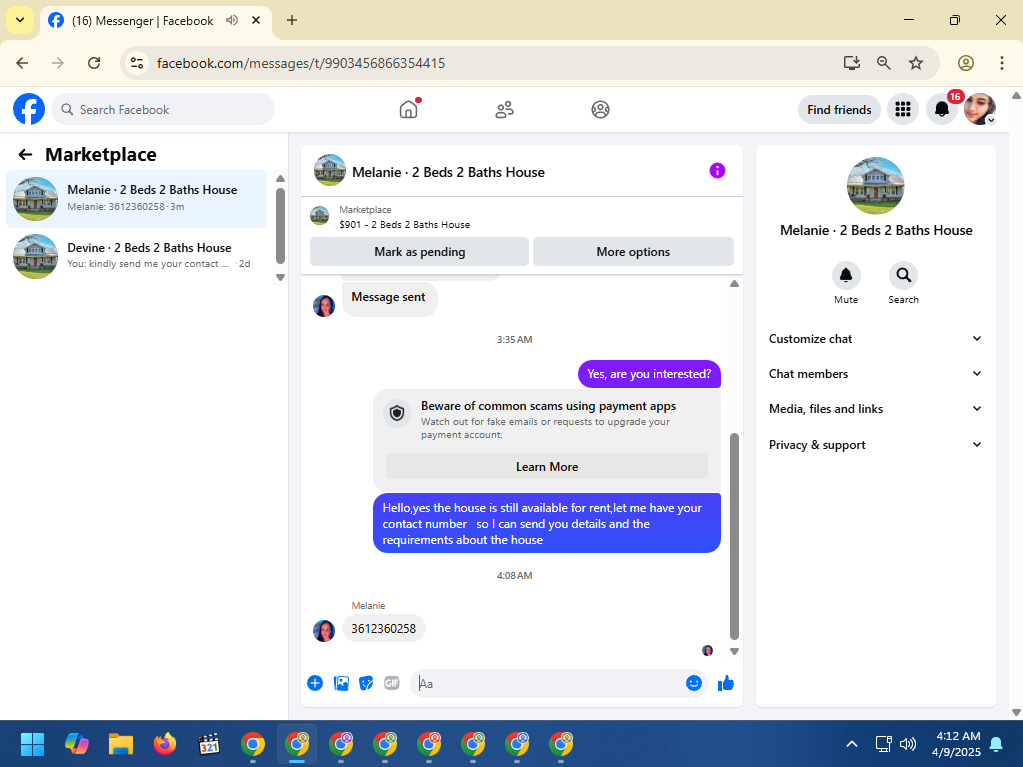The image size is (1023, 767).
Task: Open the emoji picker in the message box
Action: [x=694, y=683]
